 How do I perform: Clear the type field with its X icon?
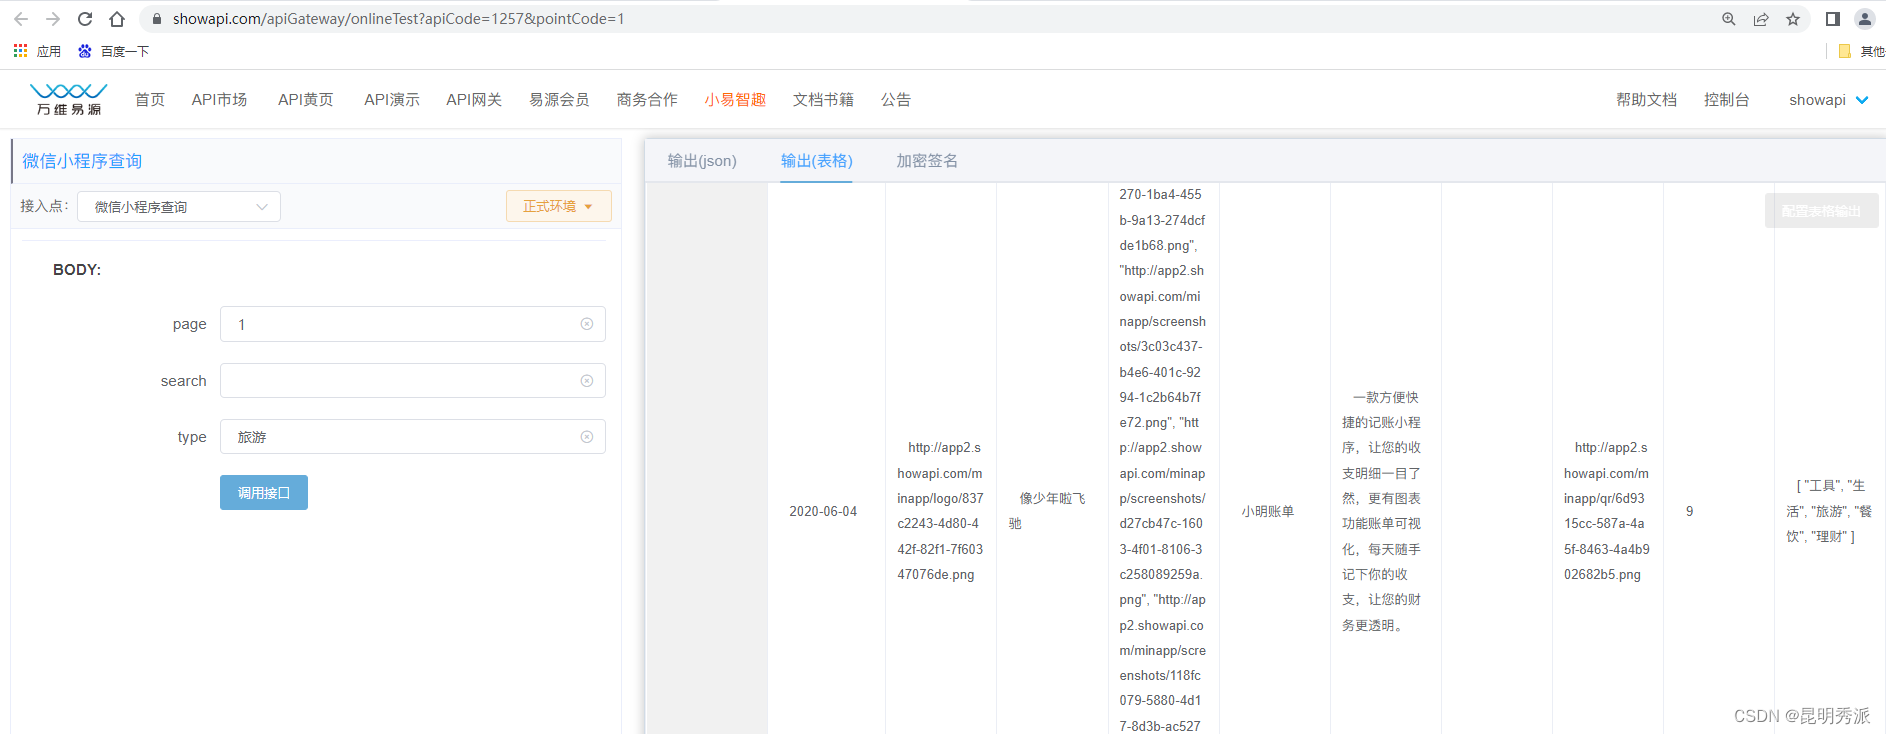(x=587, y=437)
